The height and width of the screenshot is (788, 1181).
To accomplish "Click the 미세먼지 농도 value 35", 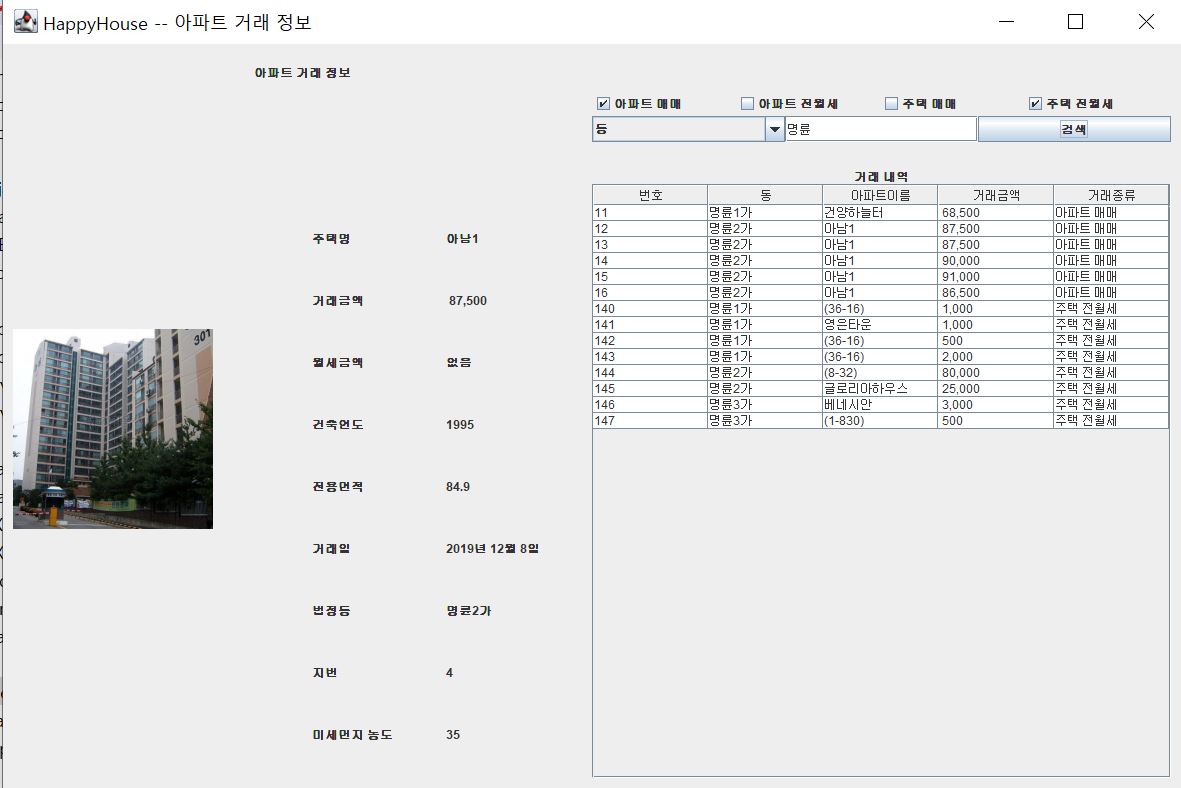I will 453,735.
